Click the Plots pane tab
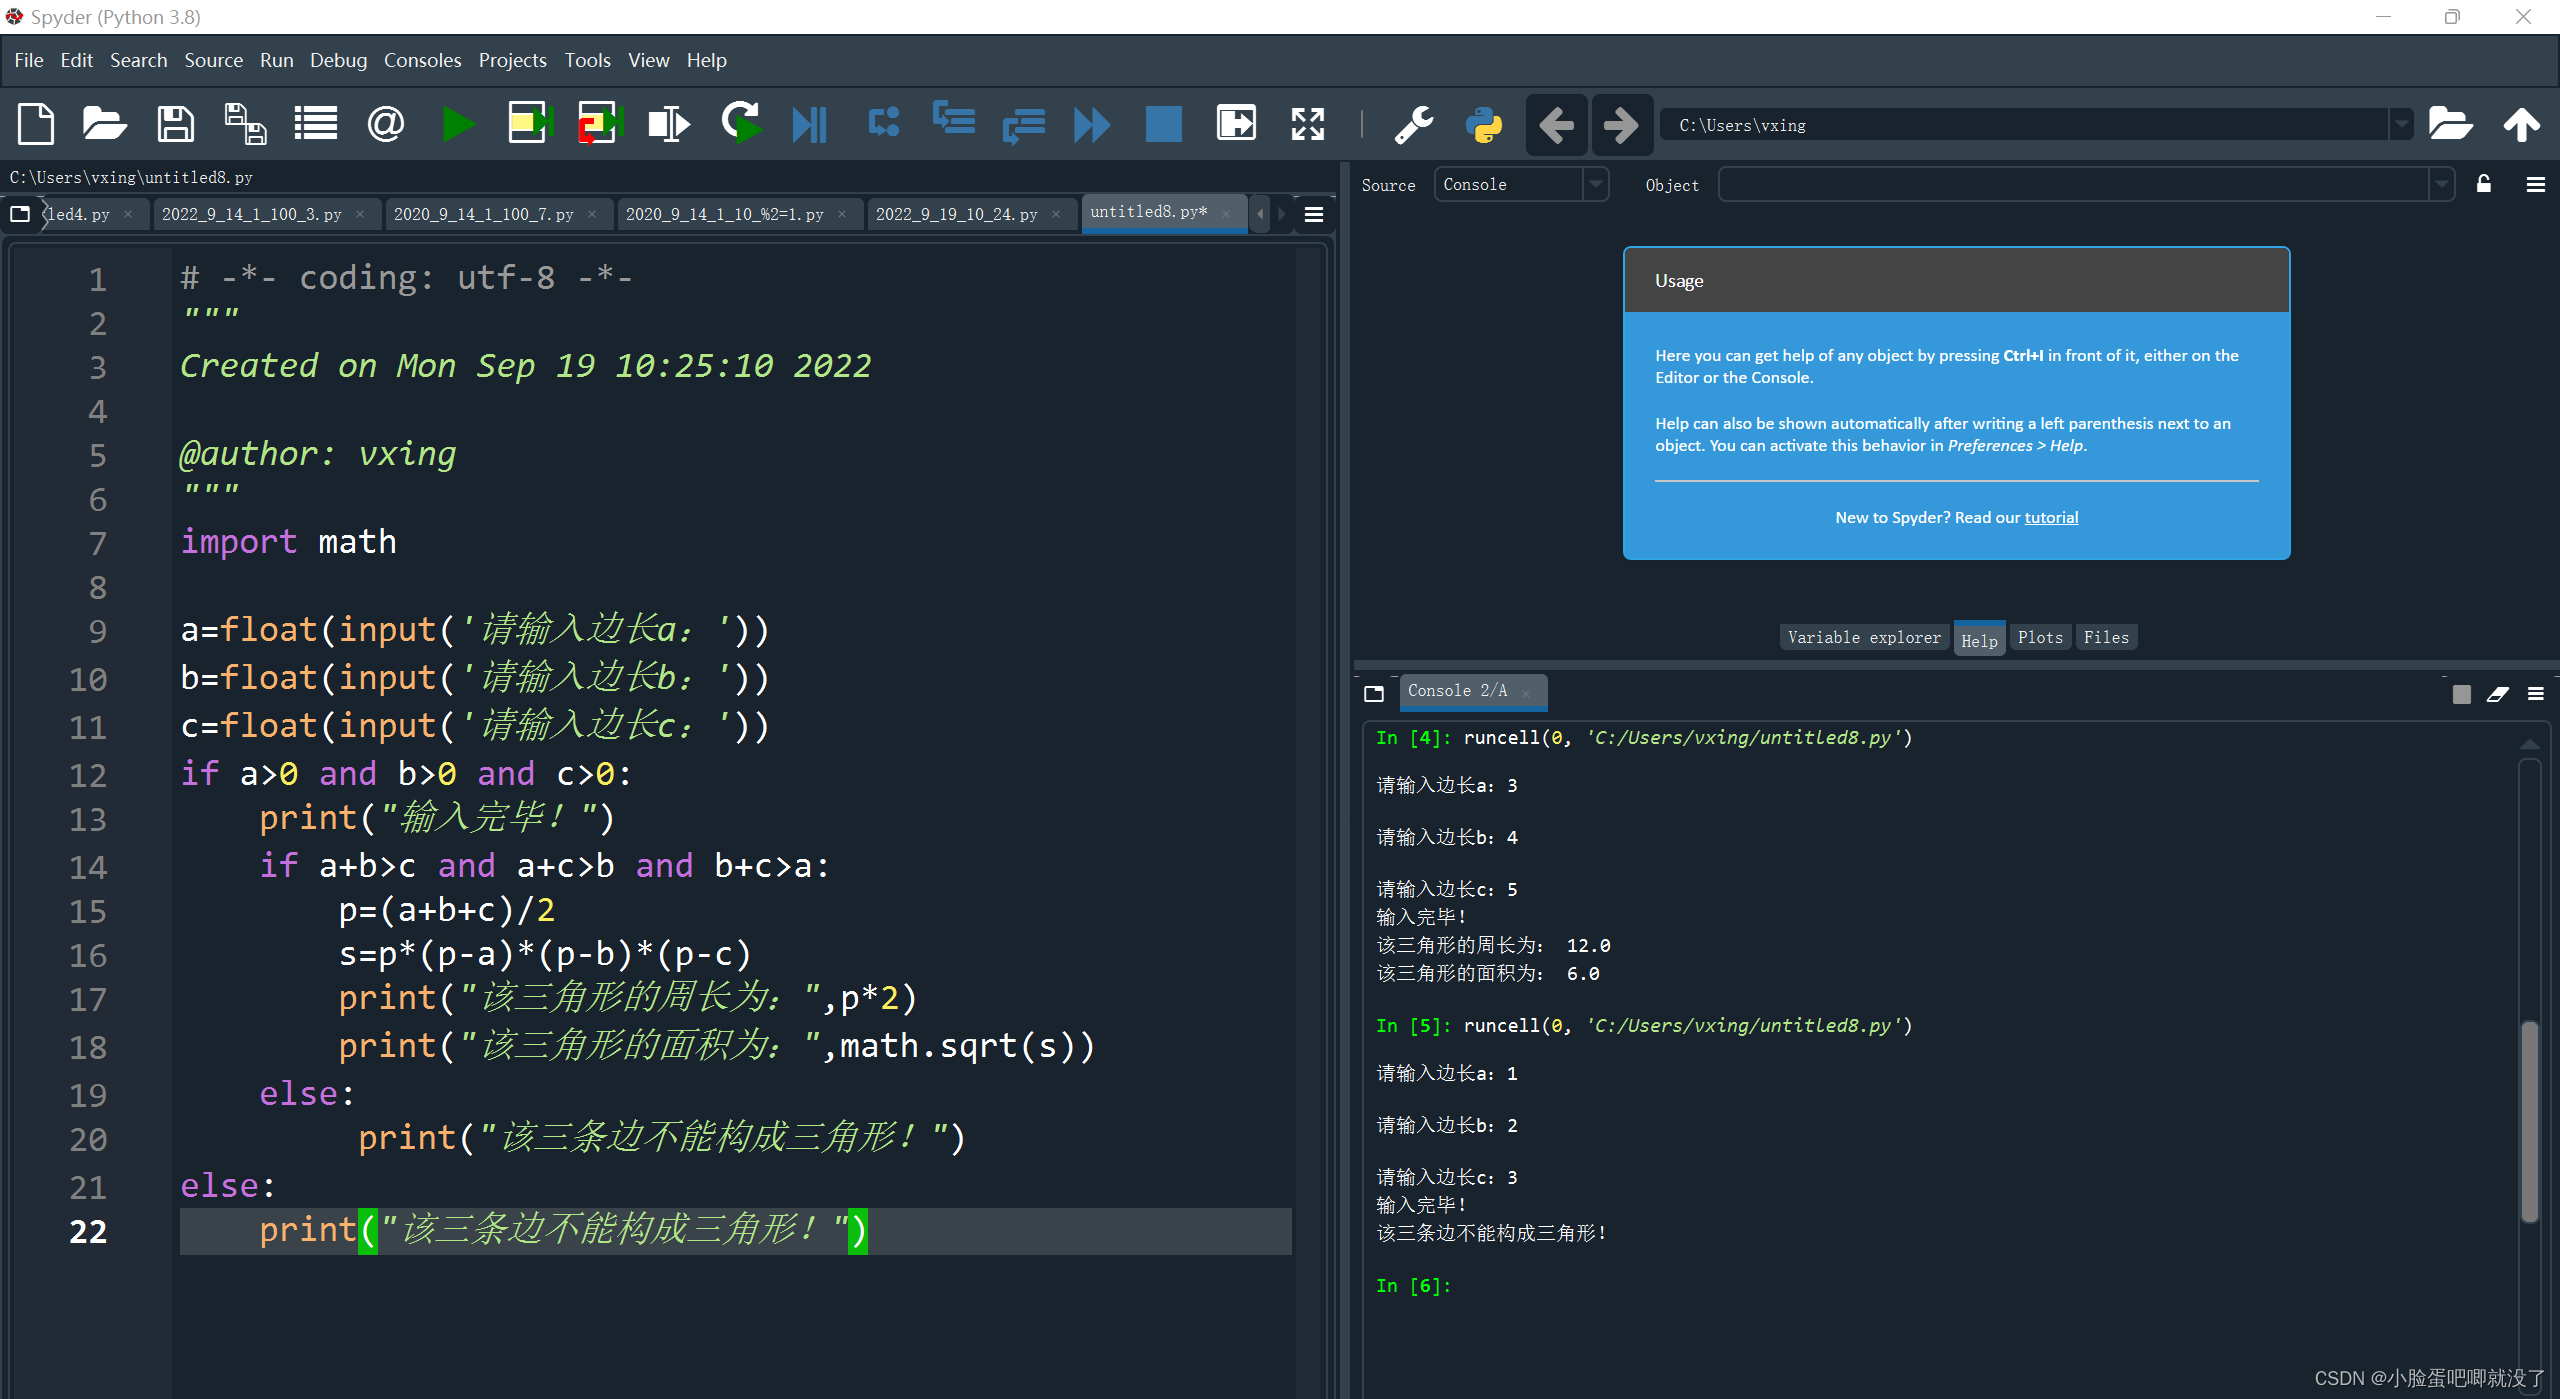Viewport: 2560px width, 1399px height. pos(2039,637)
